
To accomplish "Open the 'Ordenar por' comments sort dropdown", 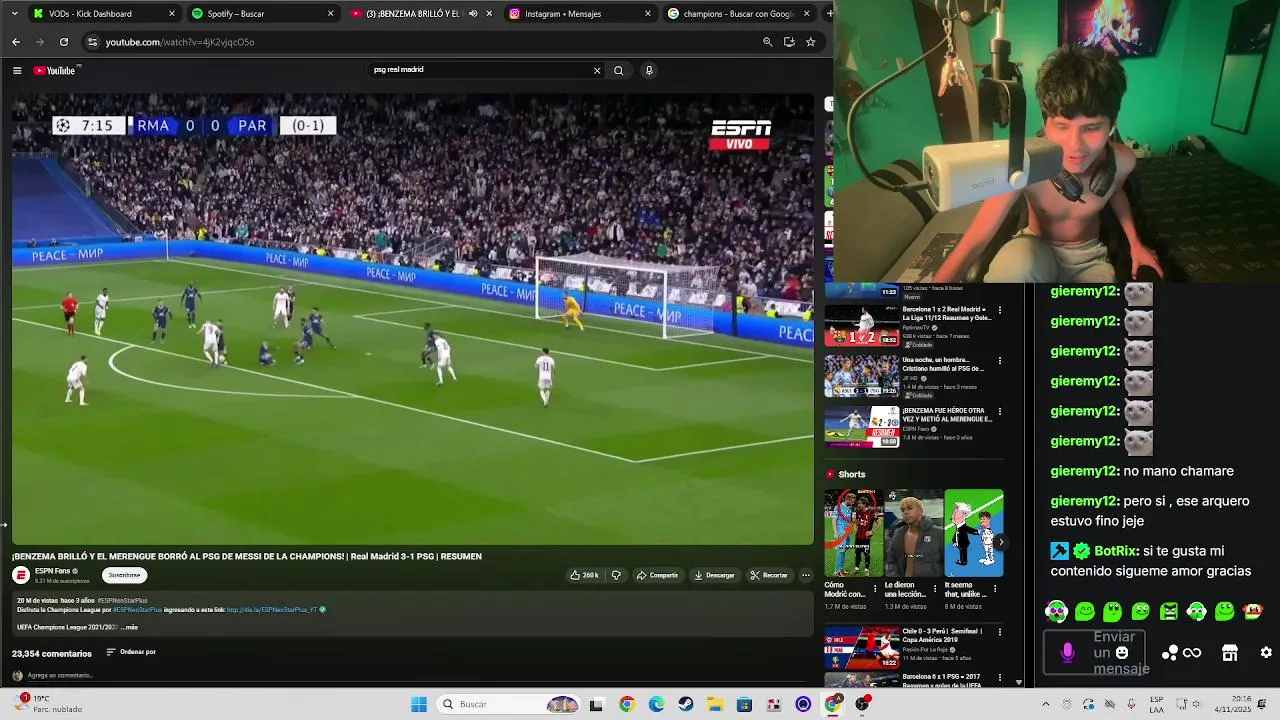I will (x=131, y=652).
